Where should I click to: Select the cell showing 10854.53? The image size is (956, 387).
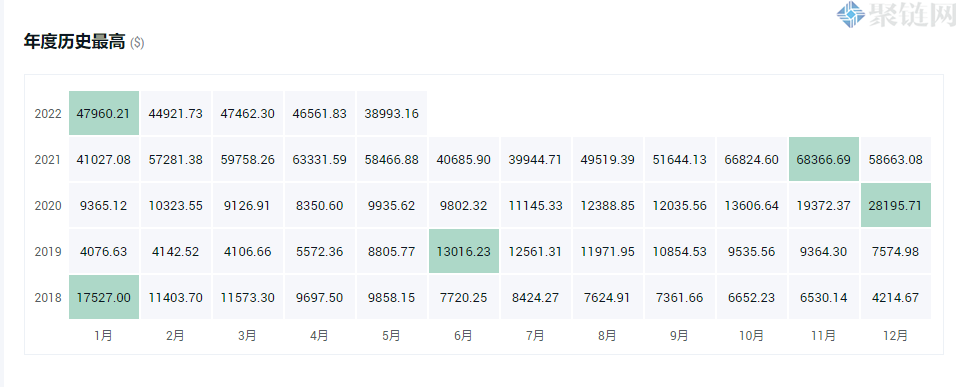[x=679, y=251]
